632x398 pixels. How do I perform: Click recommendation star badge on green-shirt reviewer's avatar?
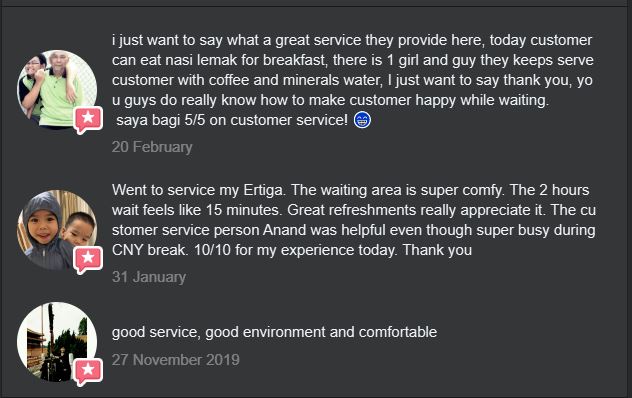click(x=88, y=119)
